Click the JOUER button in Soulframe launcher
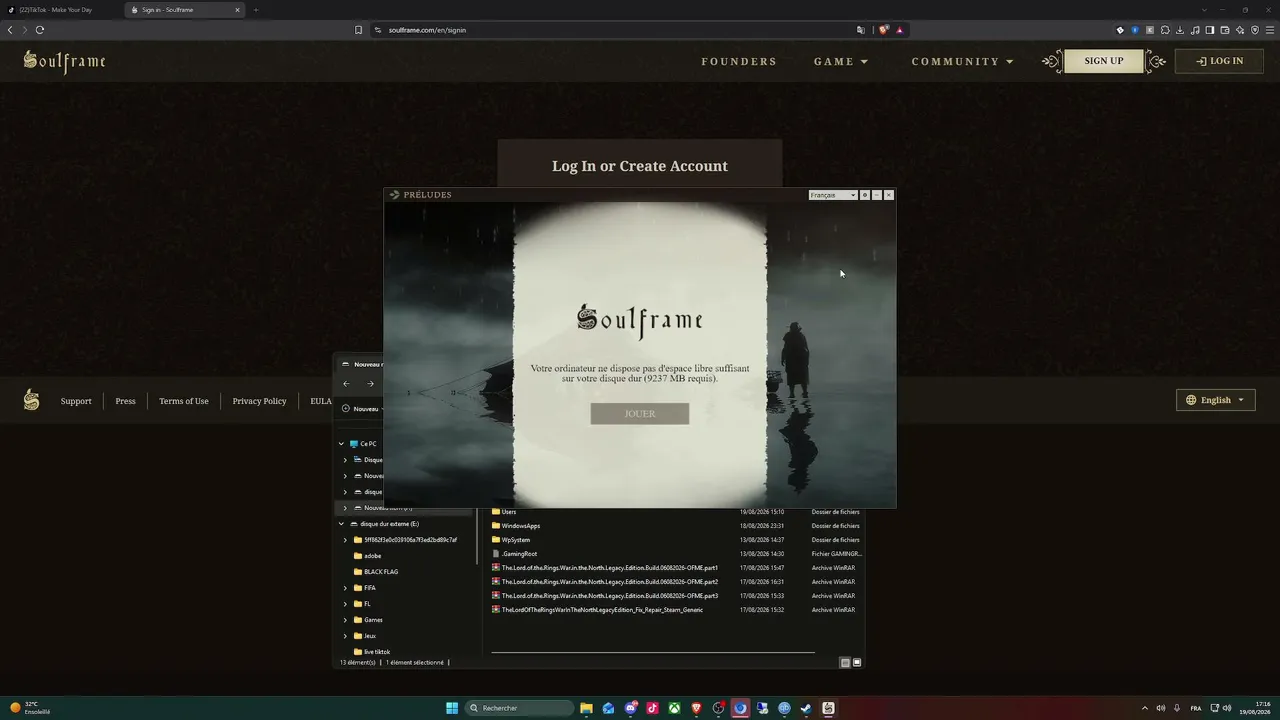 pyautogui.click(x=640, y=414)
